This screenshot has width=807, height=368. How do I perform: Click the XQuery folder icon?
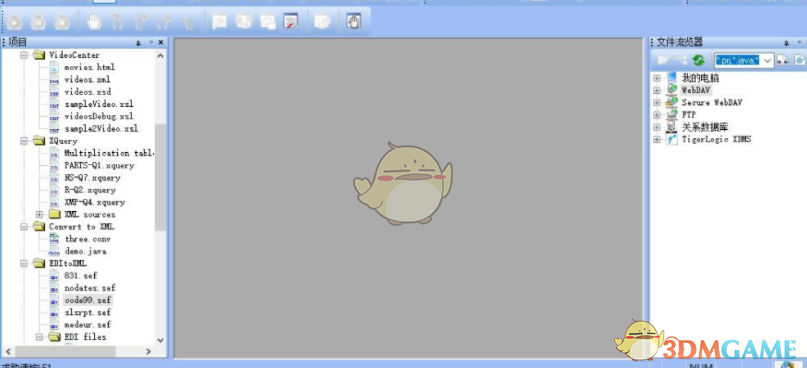[39, 141]
